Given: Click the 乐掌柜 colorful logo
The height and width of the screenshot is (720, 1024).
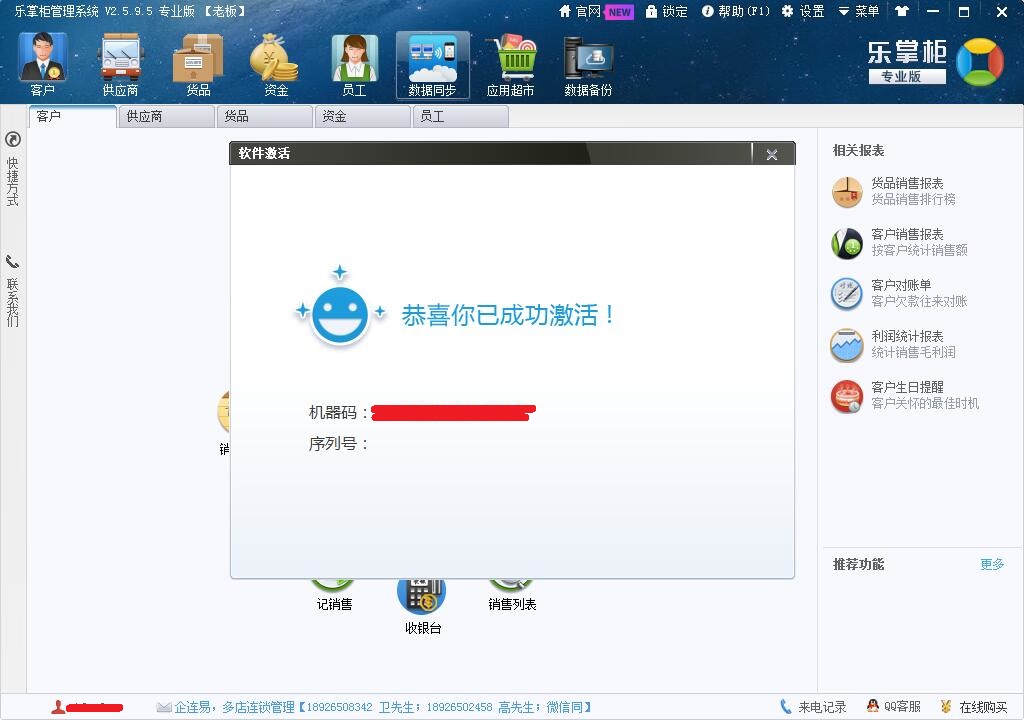Looking at the screenshot, I should point(980,62).
